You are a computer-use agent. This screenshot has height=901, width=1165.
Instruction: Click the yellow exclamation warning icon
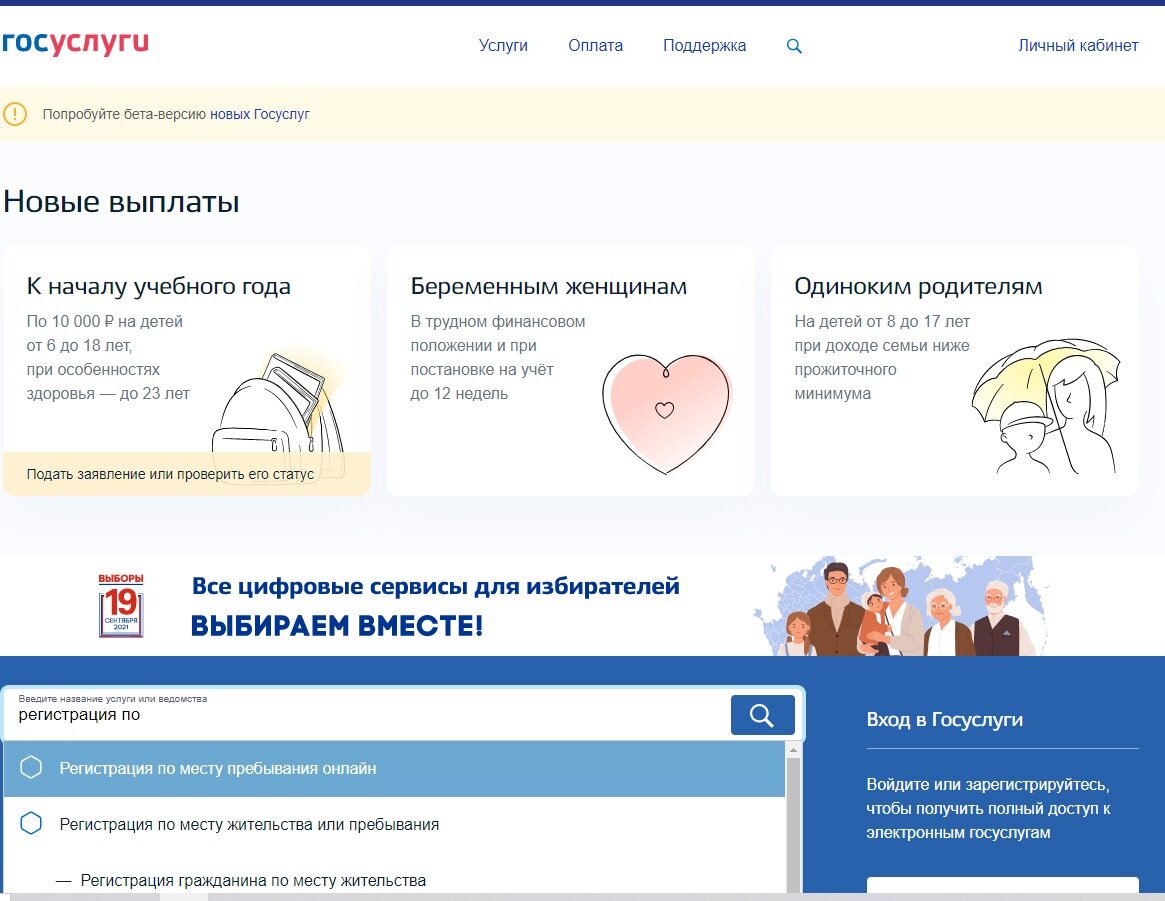pyautogui.click(x=15, y=114)
